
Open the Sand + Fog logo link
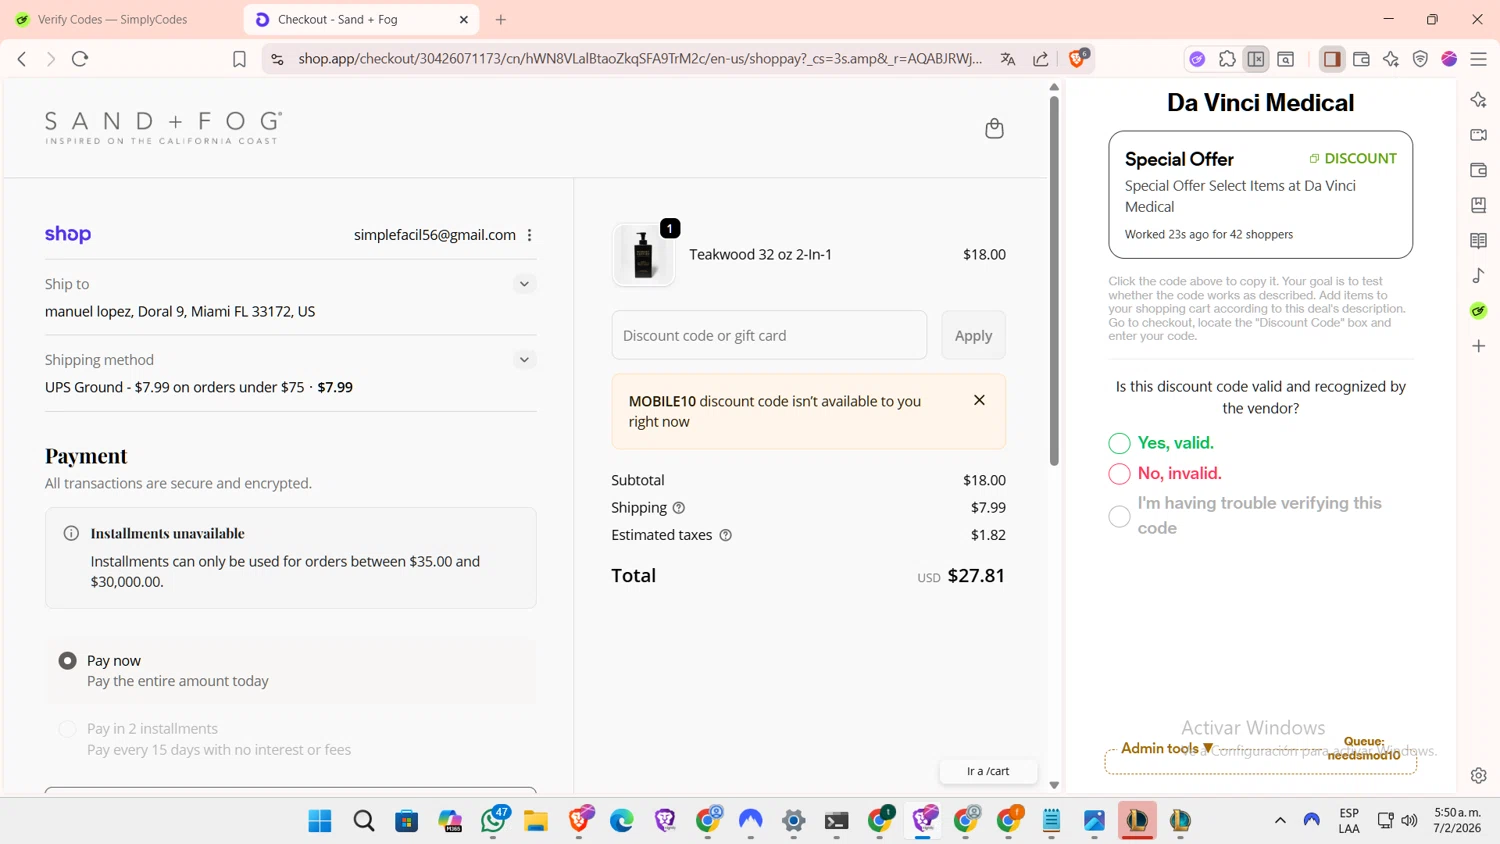[163, 128]
